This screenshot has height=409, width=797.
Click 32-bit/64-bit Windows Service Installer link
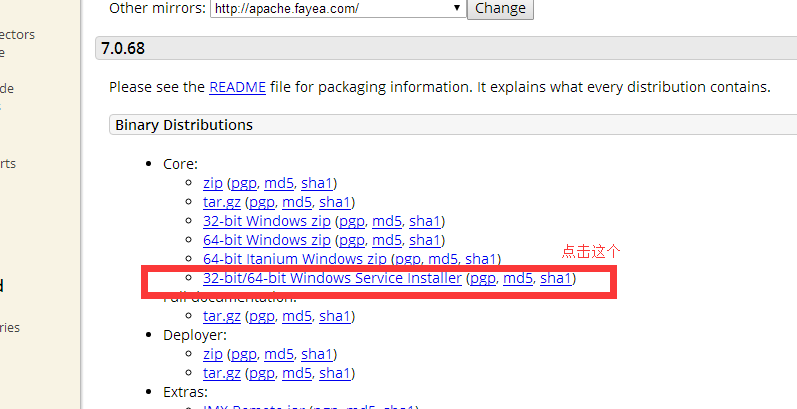coord(332,278)
